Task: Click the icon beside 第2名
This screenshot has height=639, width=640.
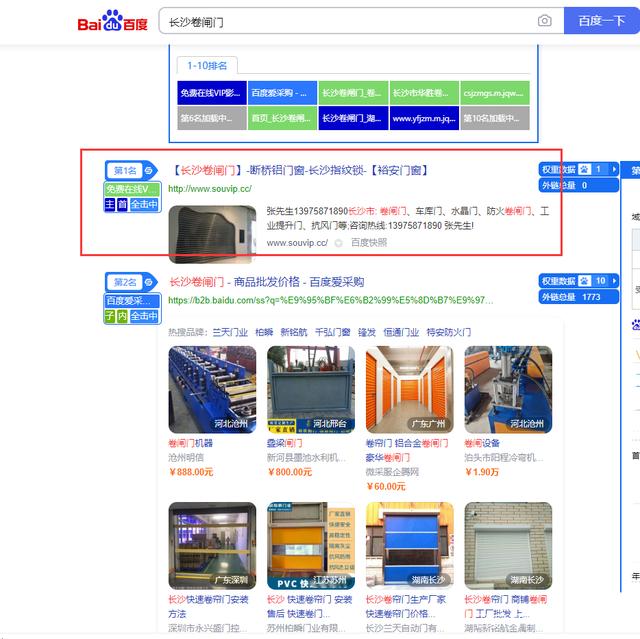Action: click(149, 282)
